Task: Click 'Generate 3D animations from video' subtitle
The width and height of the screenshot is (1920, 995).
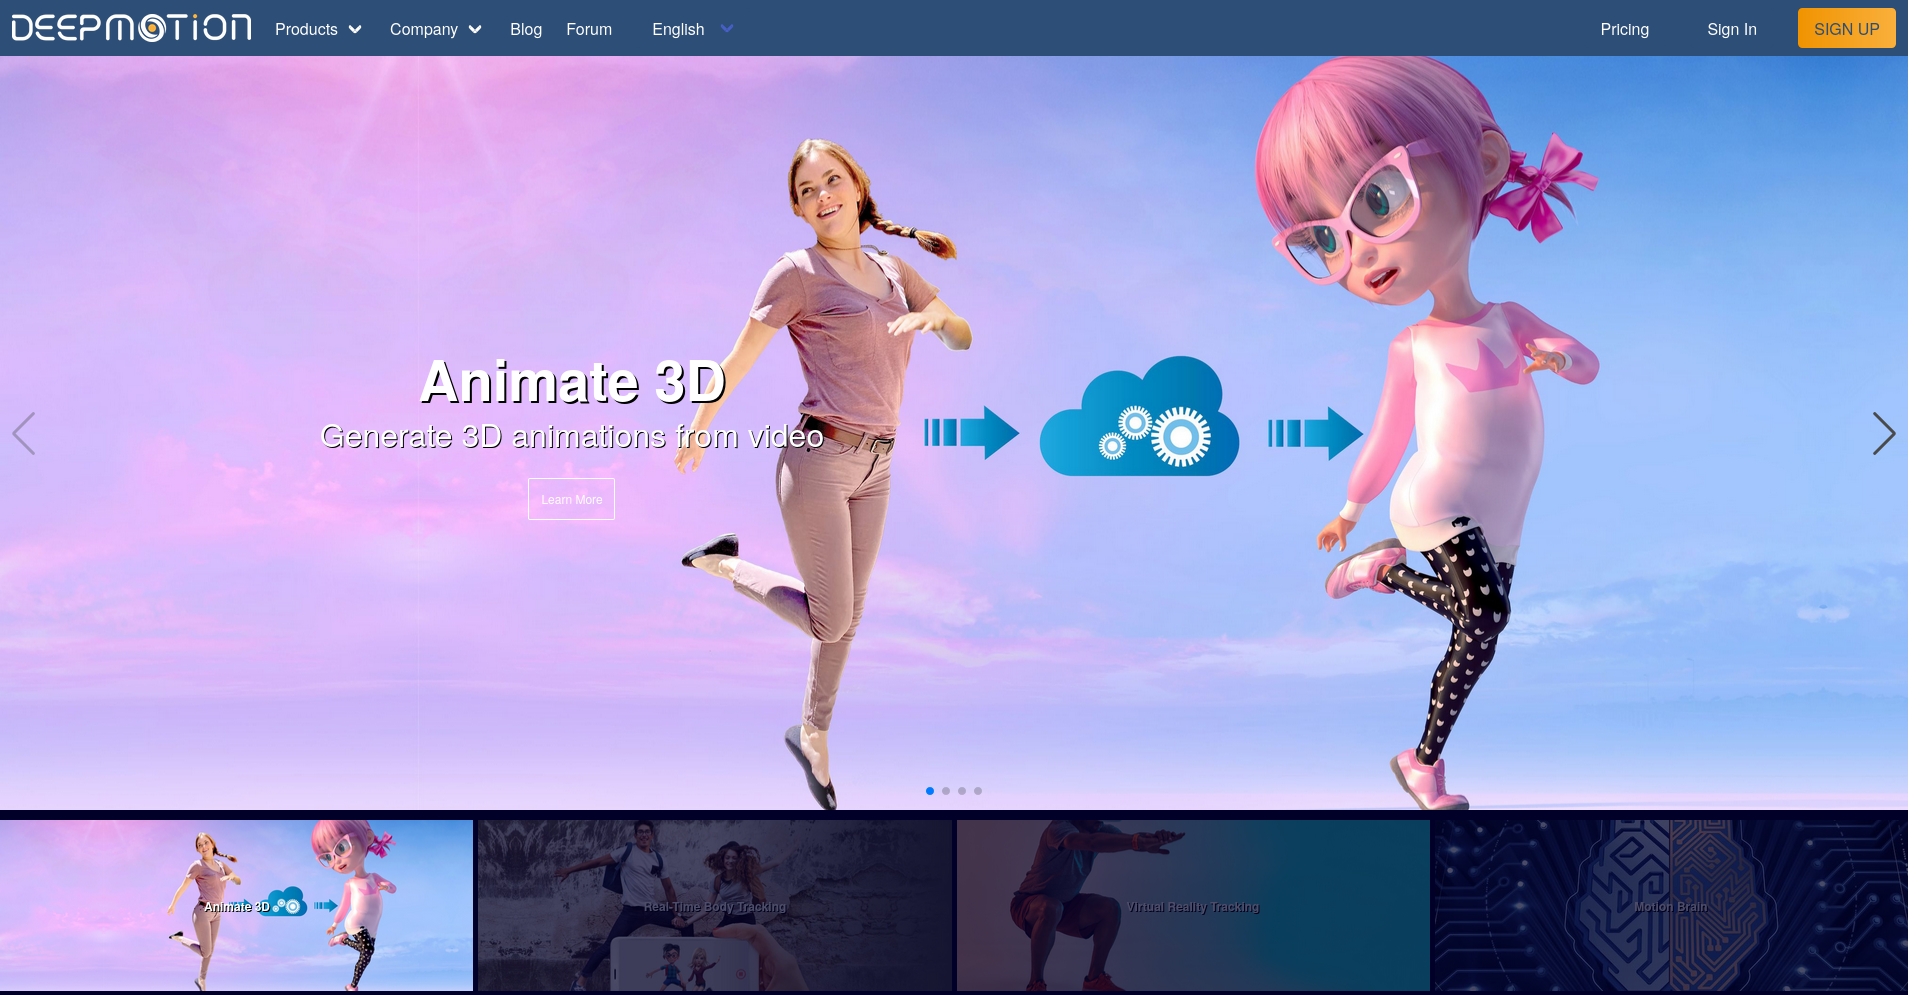Action: pos(572,437)
